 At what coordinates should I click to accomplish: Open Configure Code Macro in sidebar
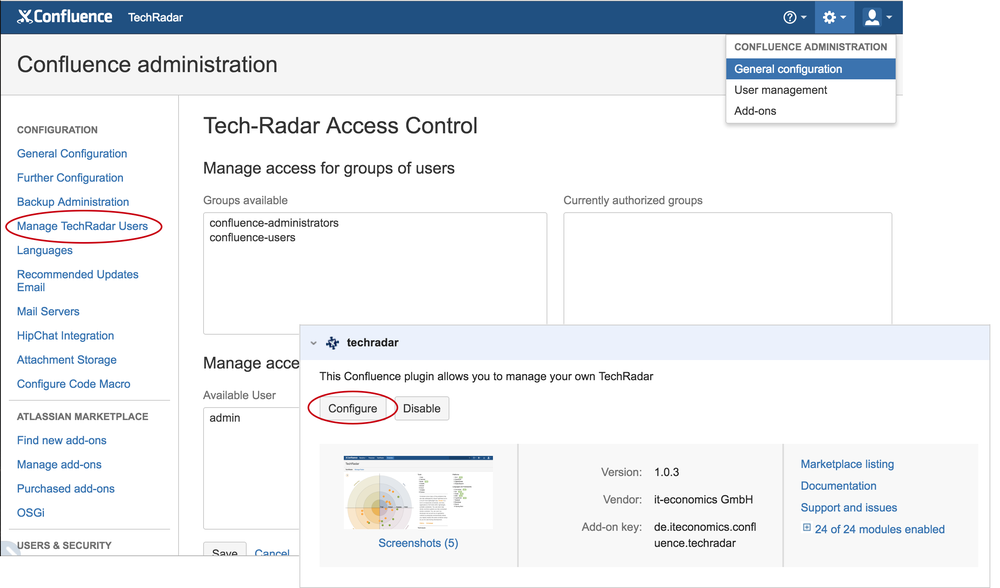(x=73, y=385)
